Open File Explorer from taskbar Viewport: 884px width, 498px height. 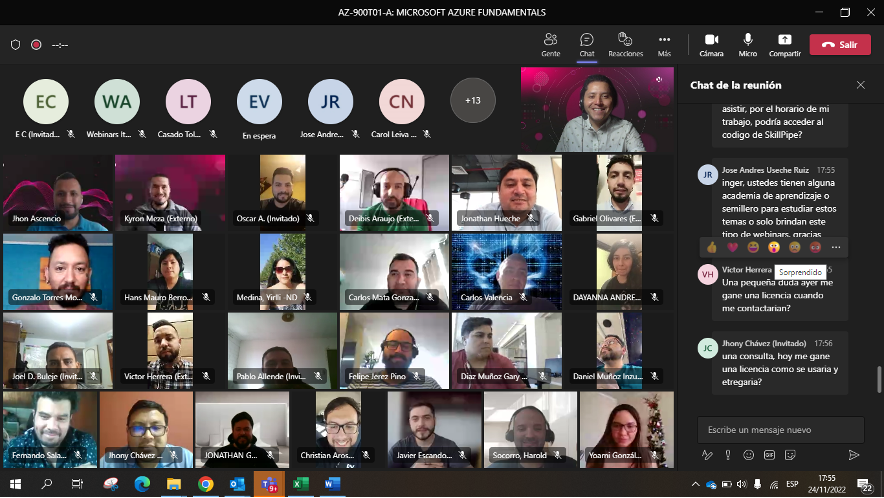174,484
